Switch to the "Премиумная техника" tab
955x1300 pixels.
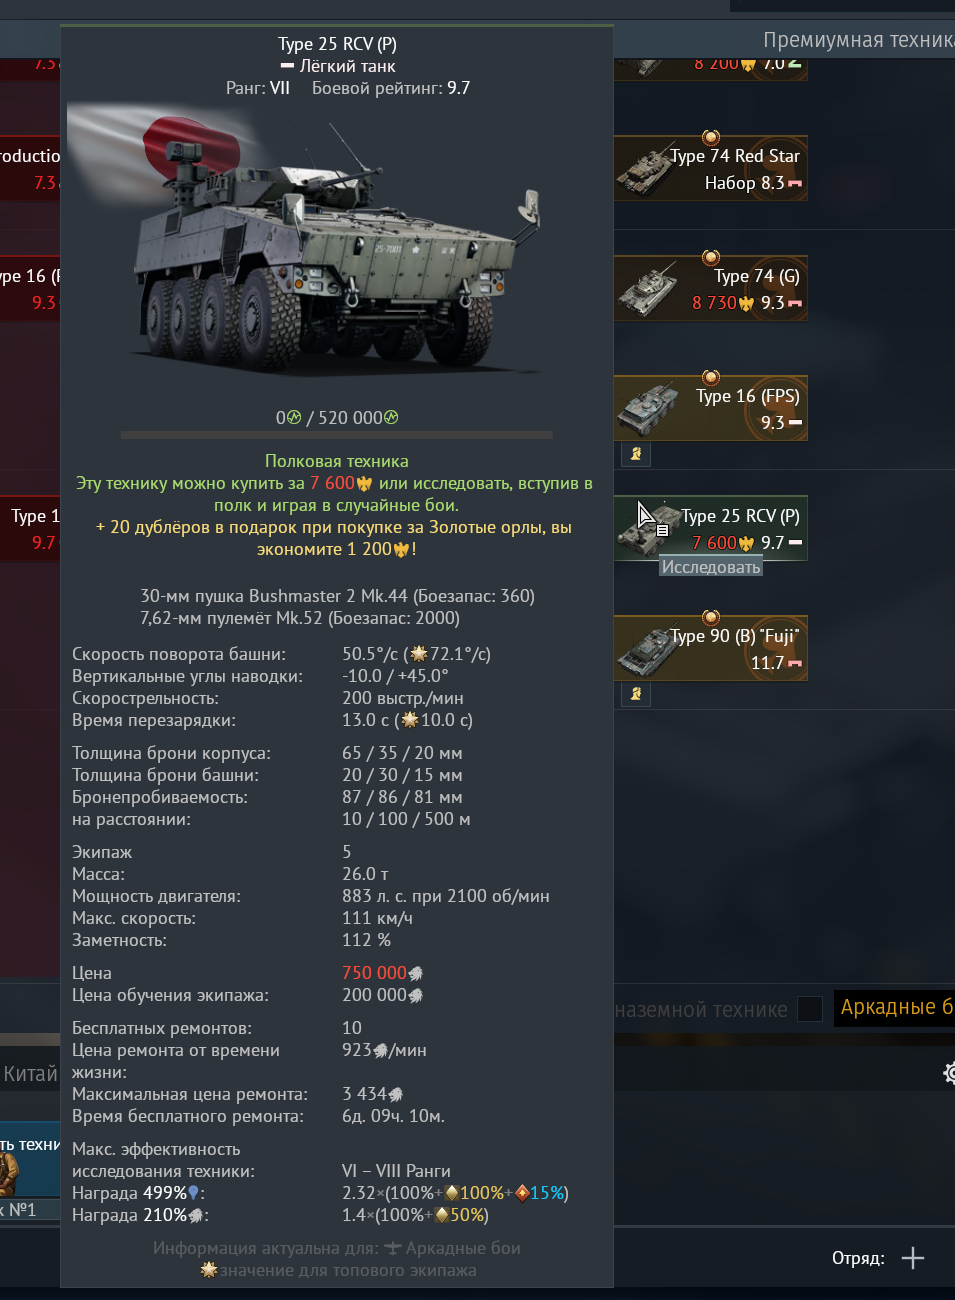[859, 40]
